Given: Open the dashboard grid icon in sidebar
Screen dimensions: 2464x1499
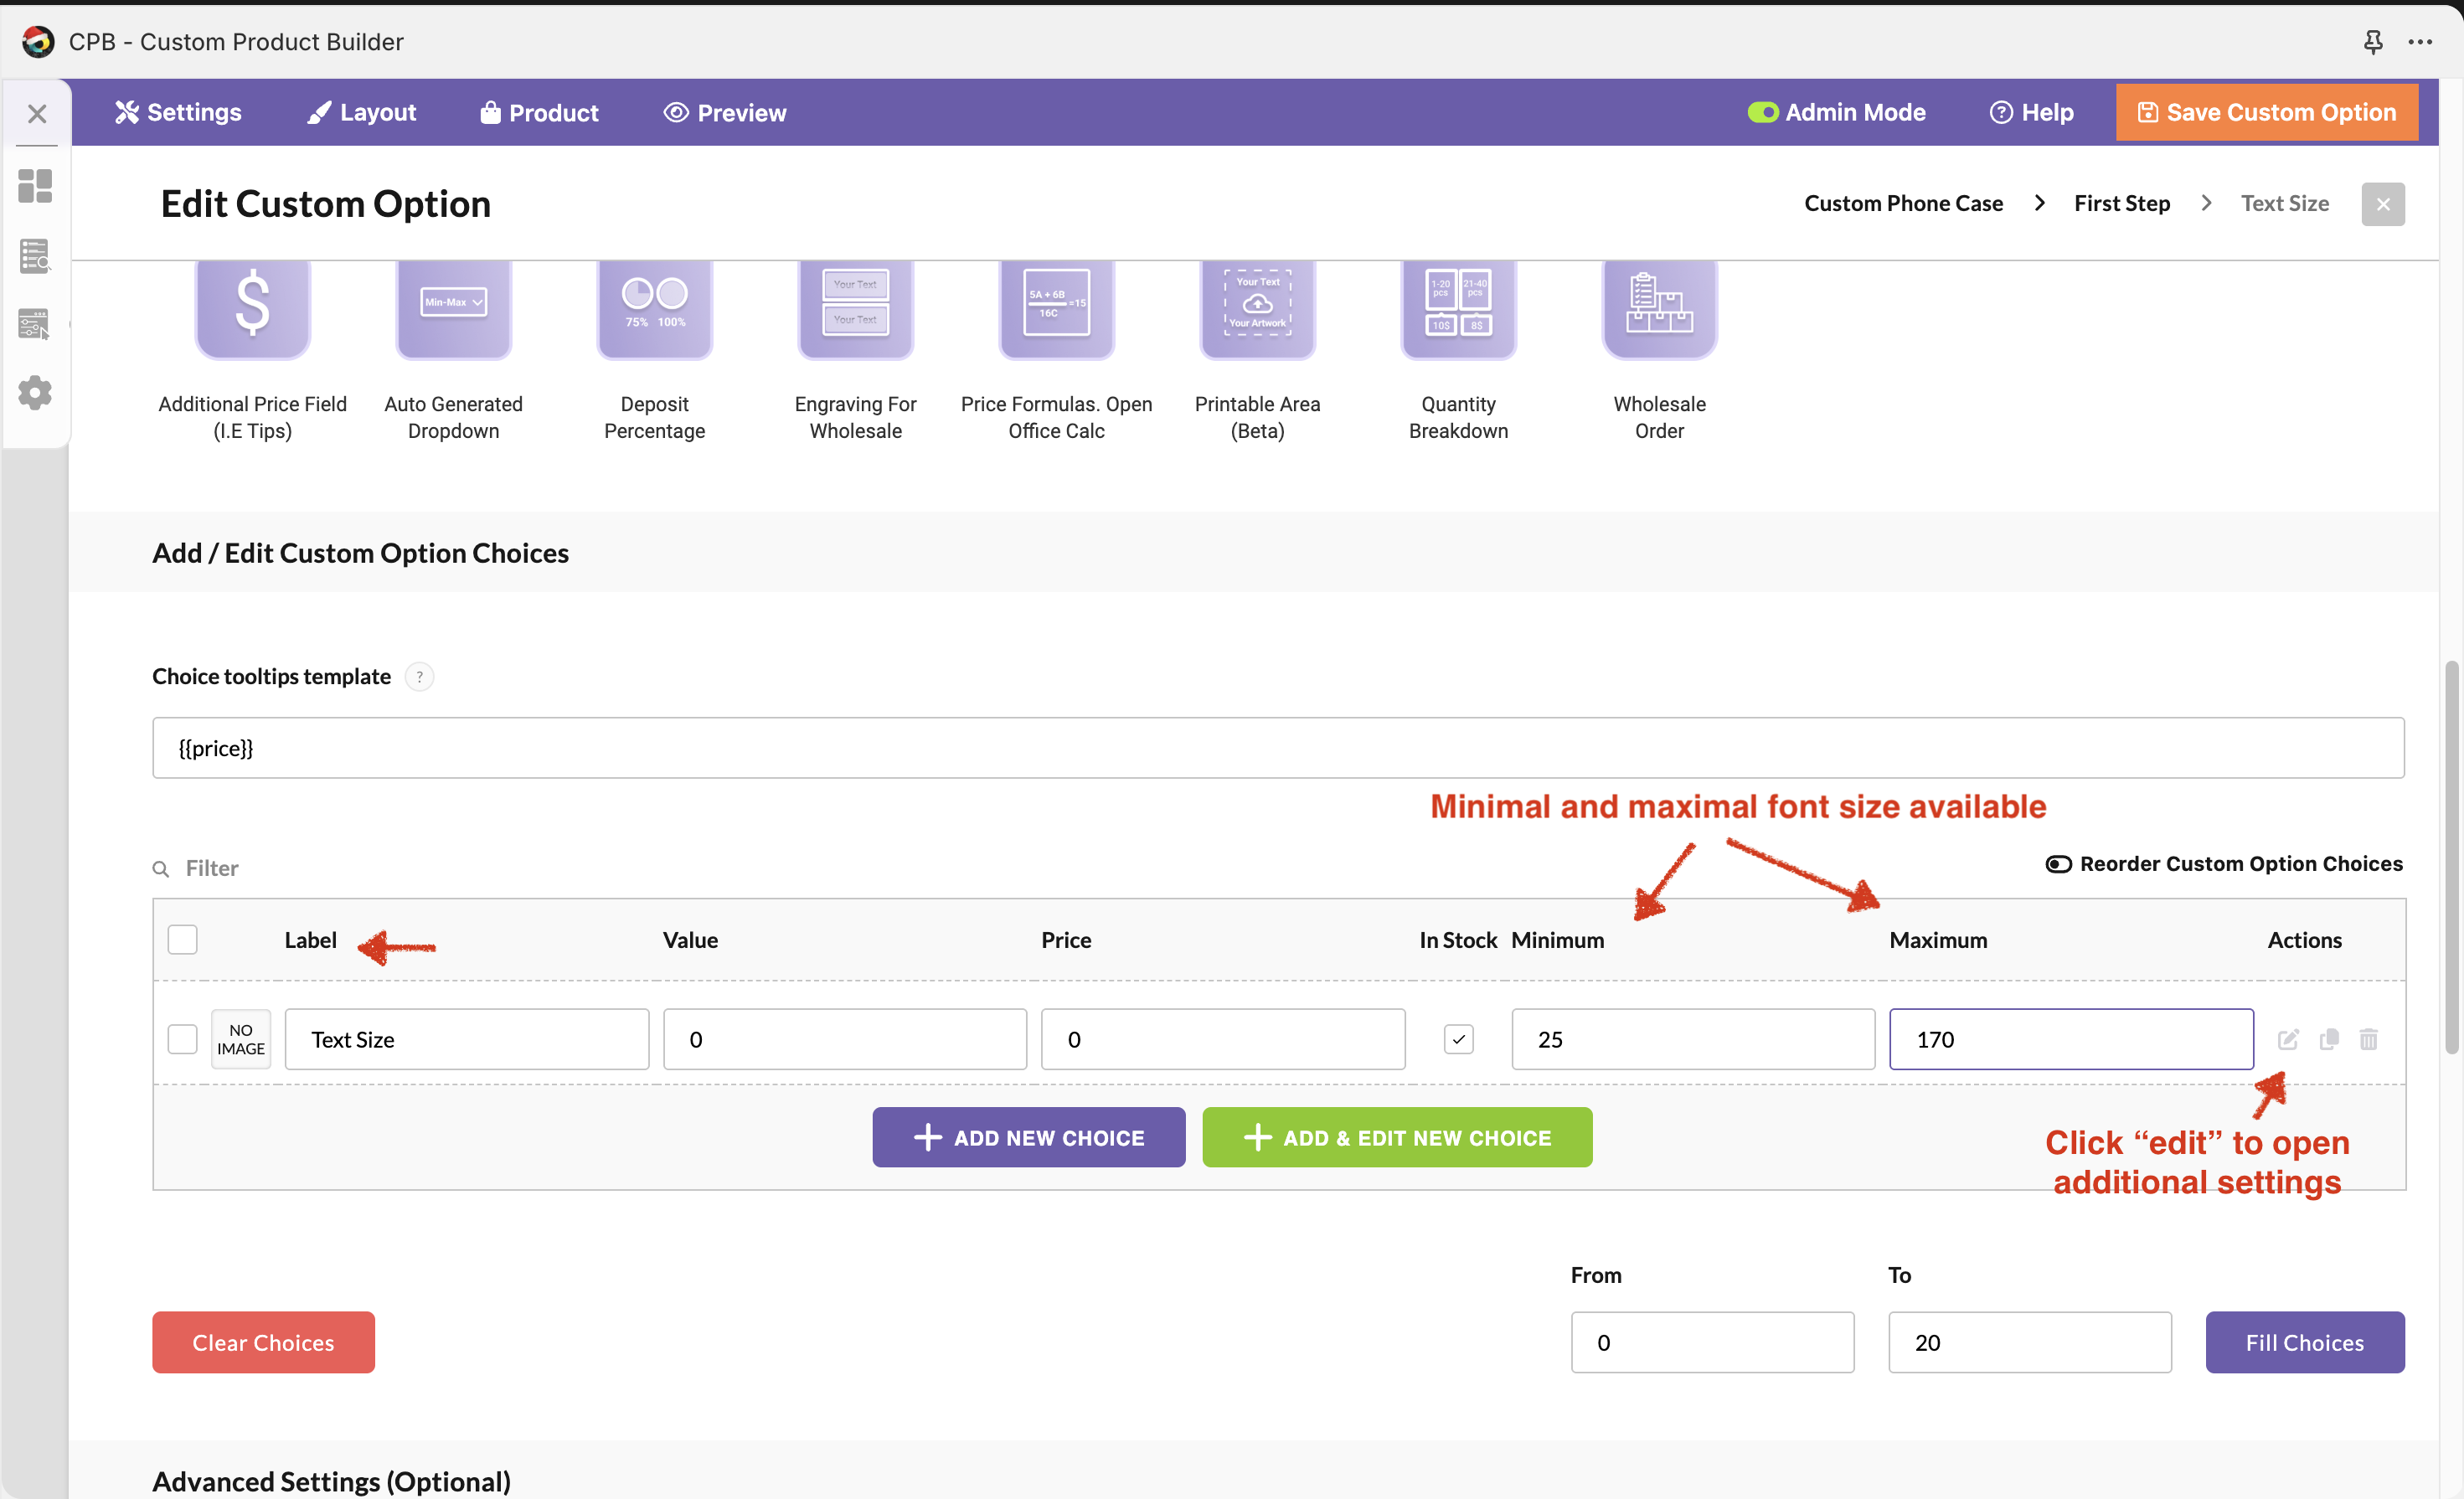Looking at the screenshot, I should click(35, 186).
